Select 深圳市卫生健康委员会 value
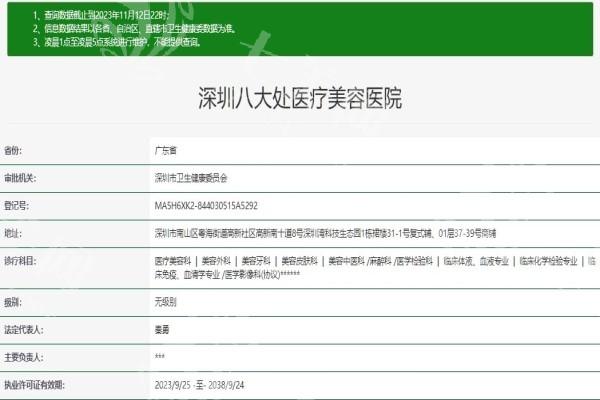 pyautogui.click(x=191, y=178)
